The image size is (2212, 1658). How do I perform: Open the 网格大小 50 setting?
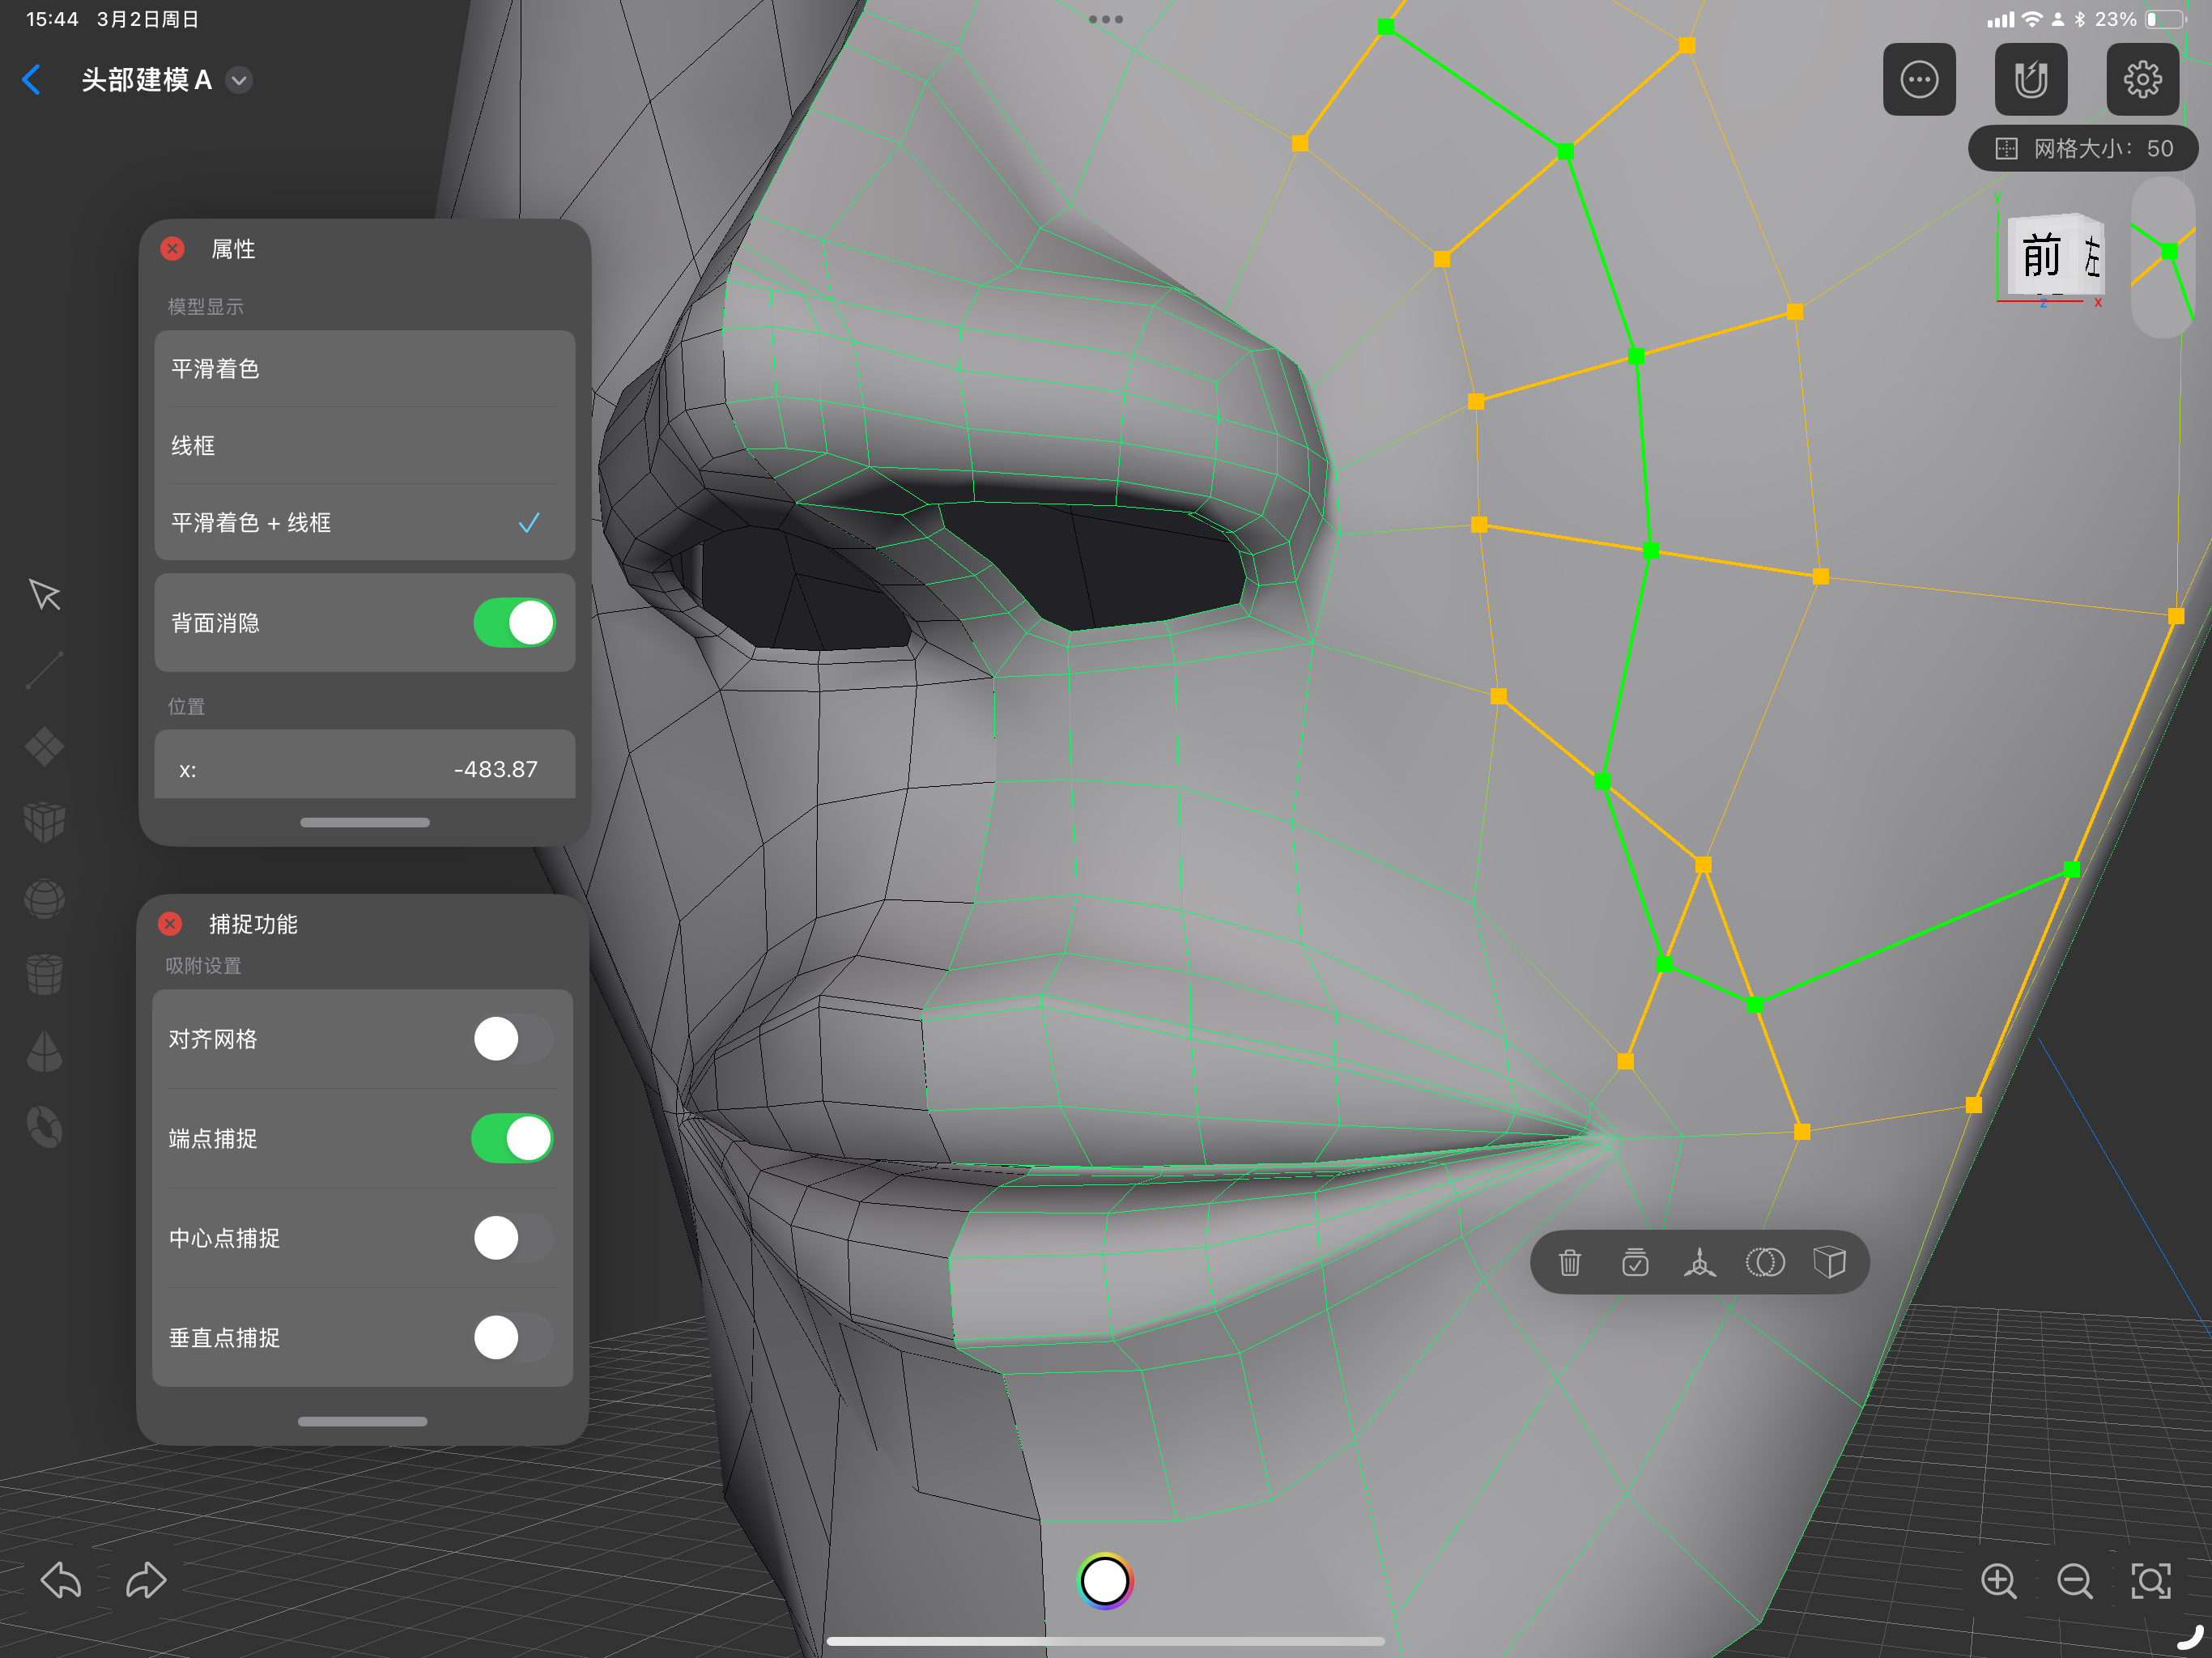click(x=2083, y=149)
